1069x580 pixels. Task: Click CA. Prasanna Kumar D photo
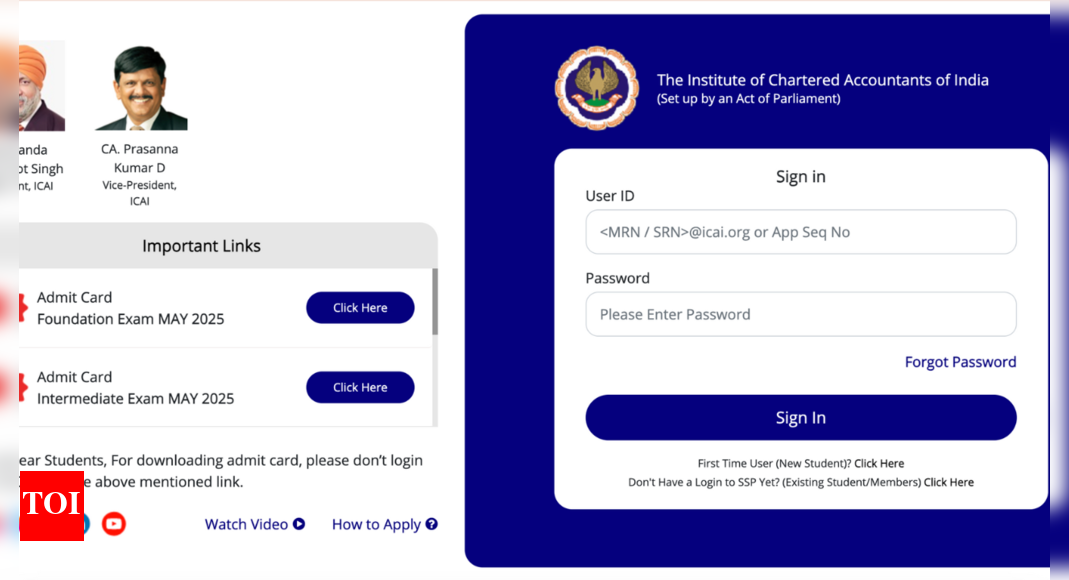coord(141,88)
